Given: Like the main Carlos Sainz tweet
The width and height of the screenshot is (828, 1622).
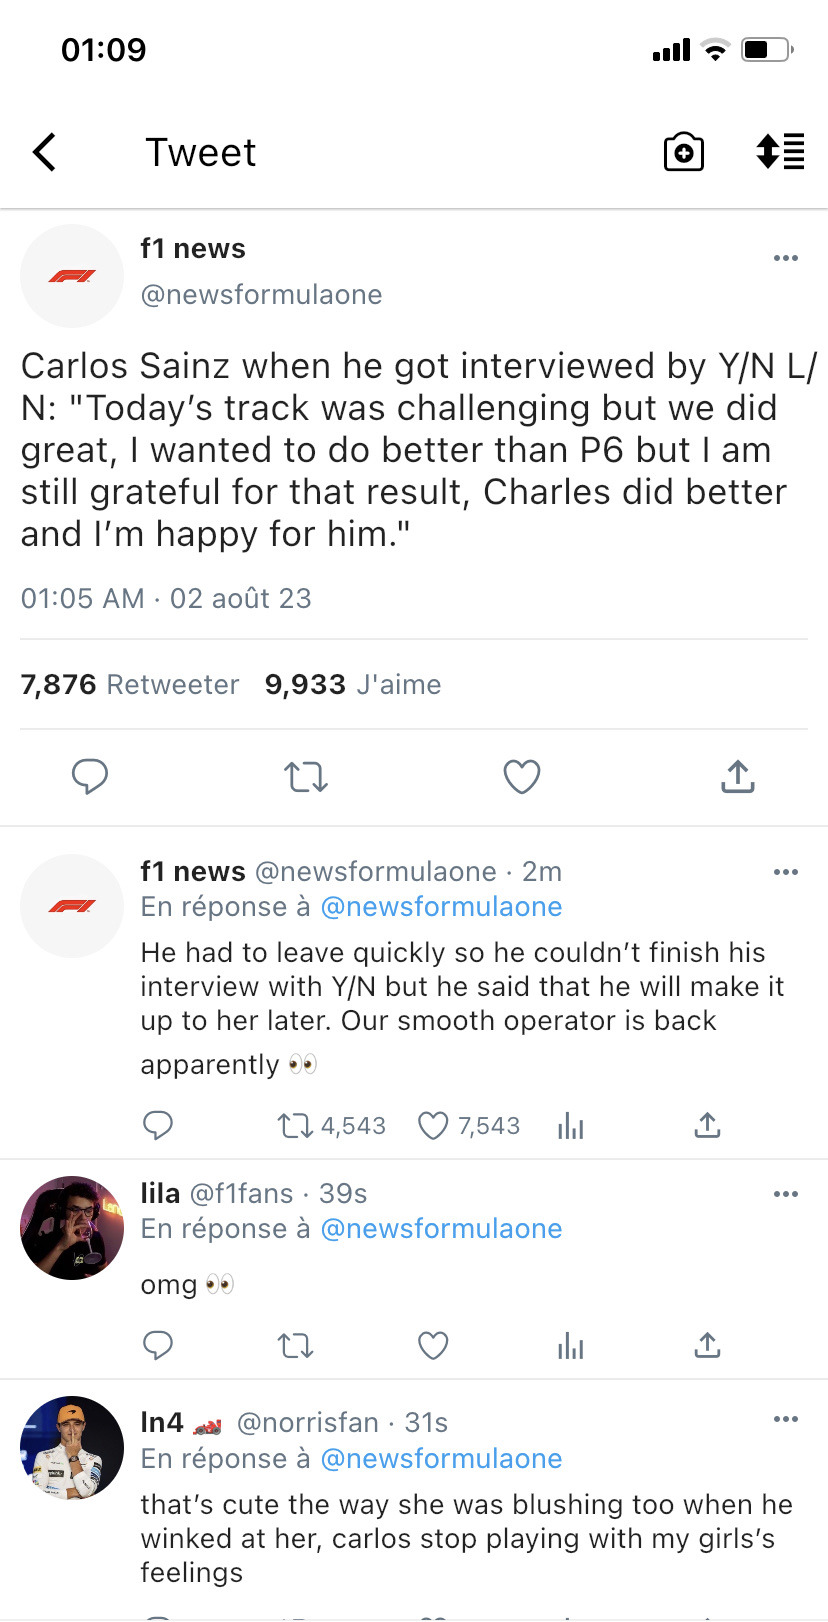Looking at the screenshot, I should pyautogui.click(x=521, y=776).
